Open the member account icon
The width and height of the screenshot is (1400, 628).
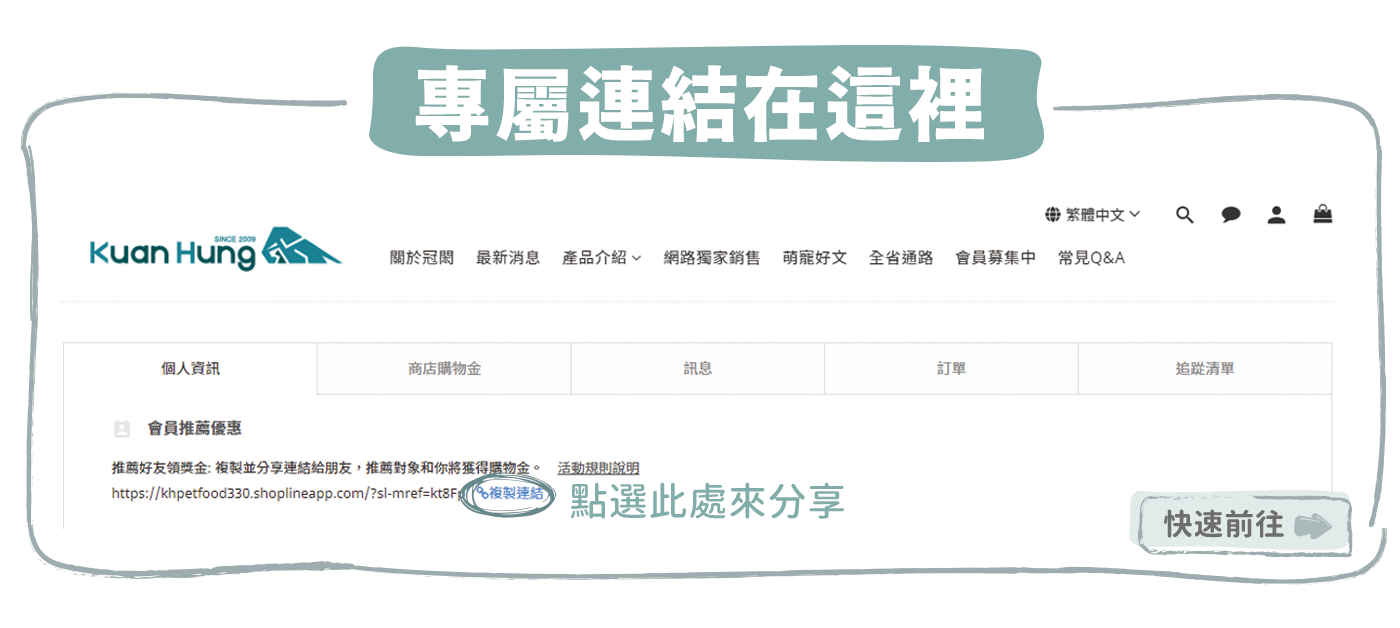tap(1276, 215)
